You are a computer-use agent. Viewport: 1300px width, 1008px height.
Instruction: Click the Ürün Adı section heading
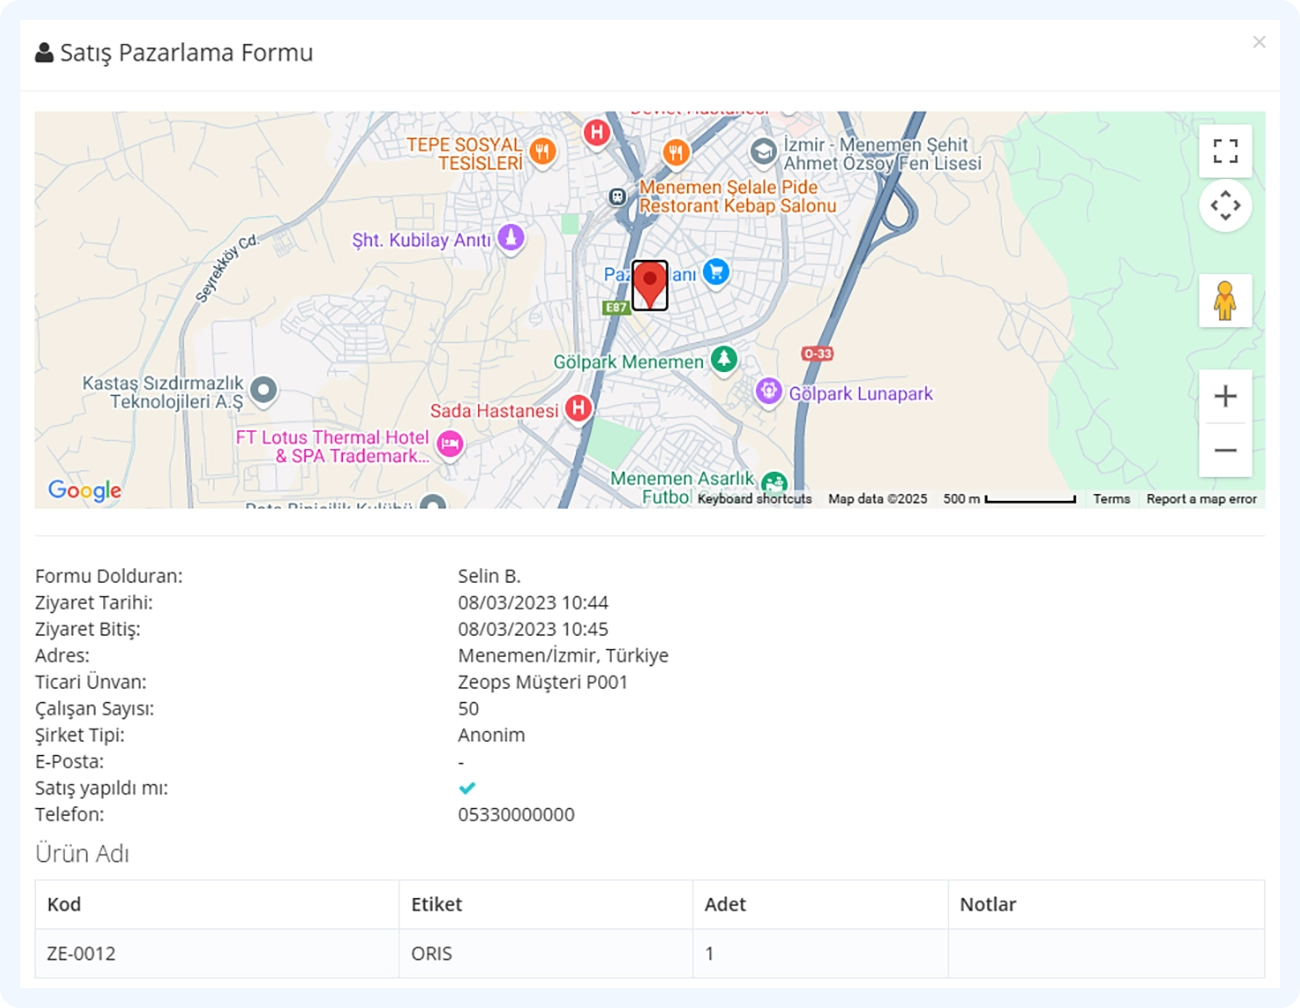(82, 853)
